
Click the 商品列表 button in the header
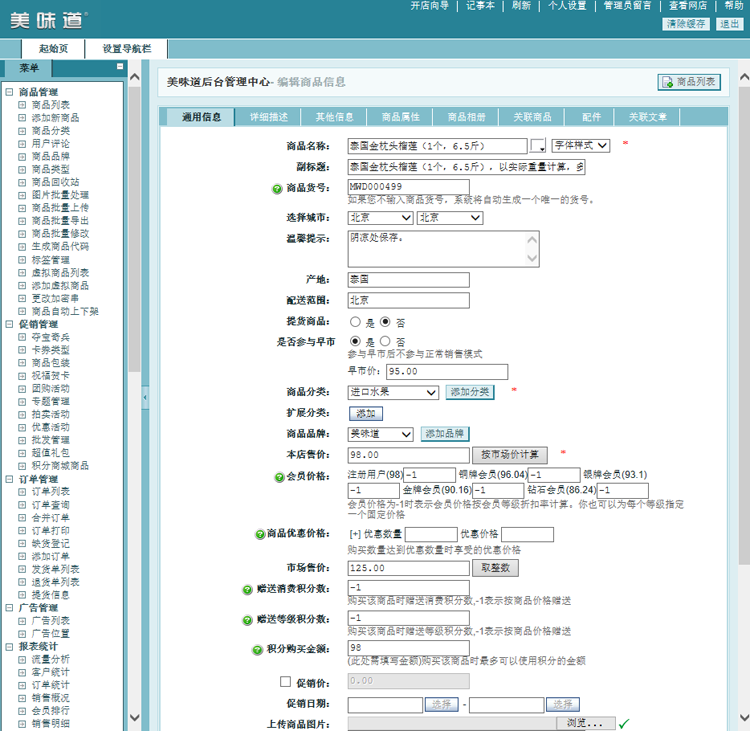click(689, 82)
